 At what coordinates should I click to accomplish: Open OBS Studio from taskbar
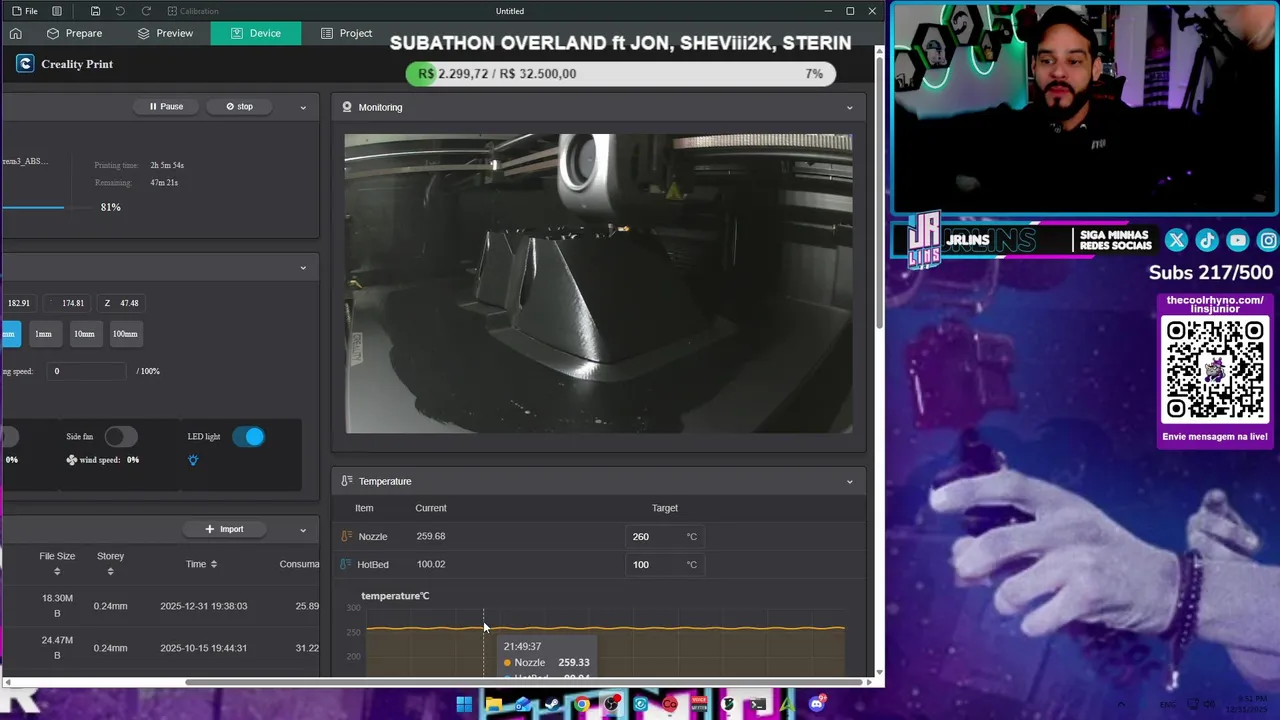coord(611,704)
